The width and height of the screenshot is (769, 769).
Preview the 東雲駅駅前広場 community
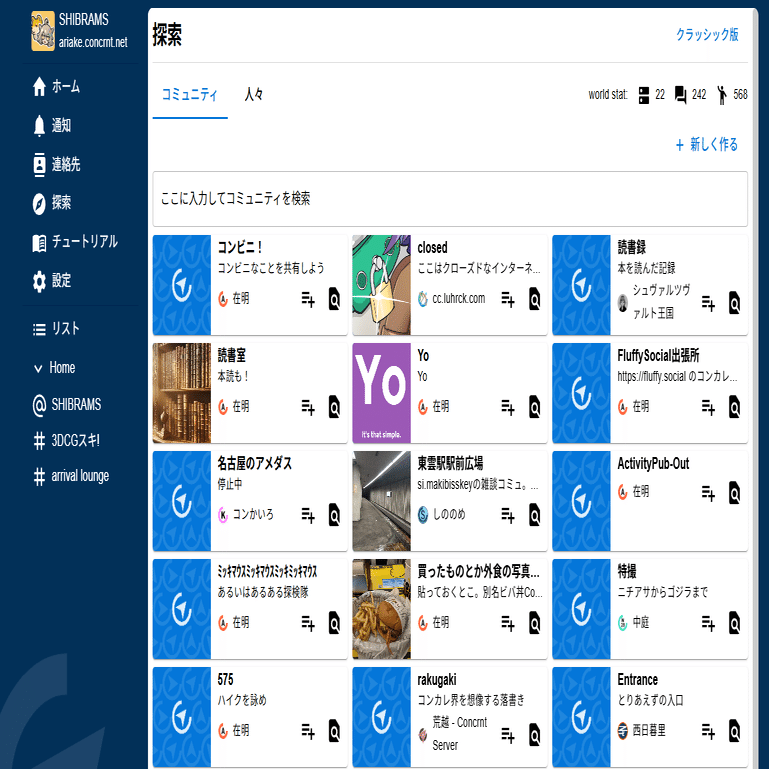click(x=535, y=515)
